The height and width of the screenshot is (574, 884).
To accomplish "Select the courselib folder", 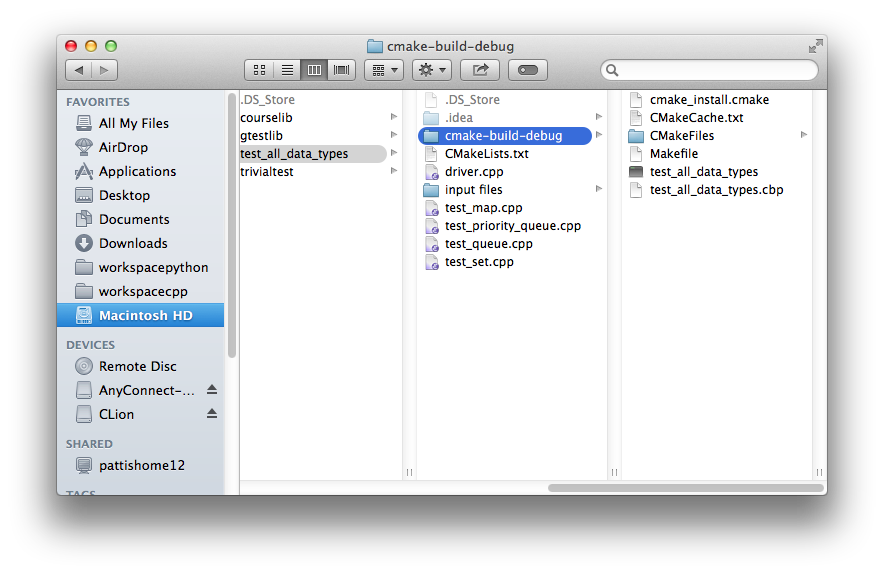I will 266,118.
